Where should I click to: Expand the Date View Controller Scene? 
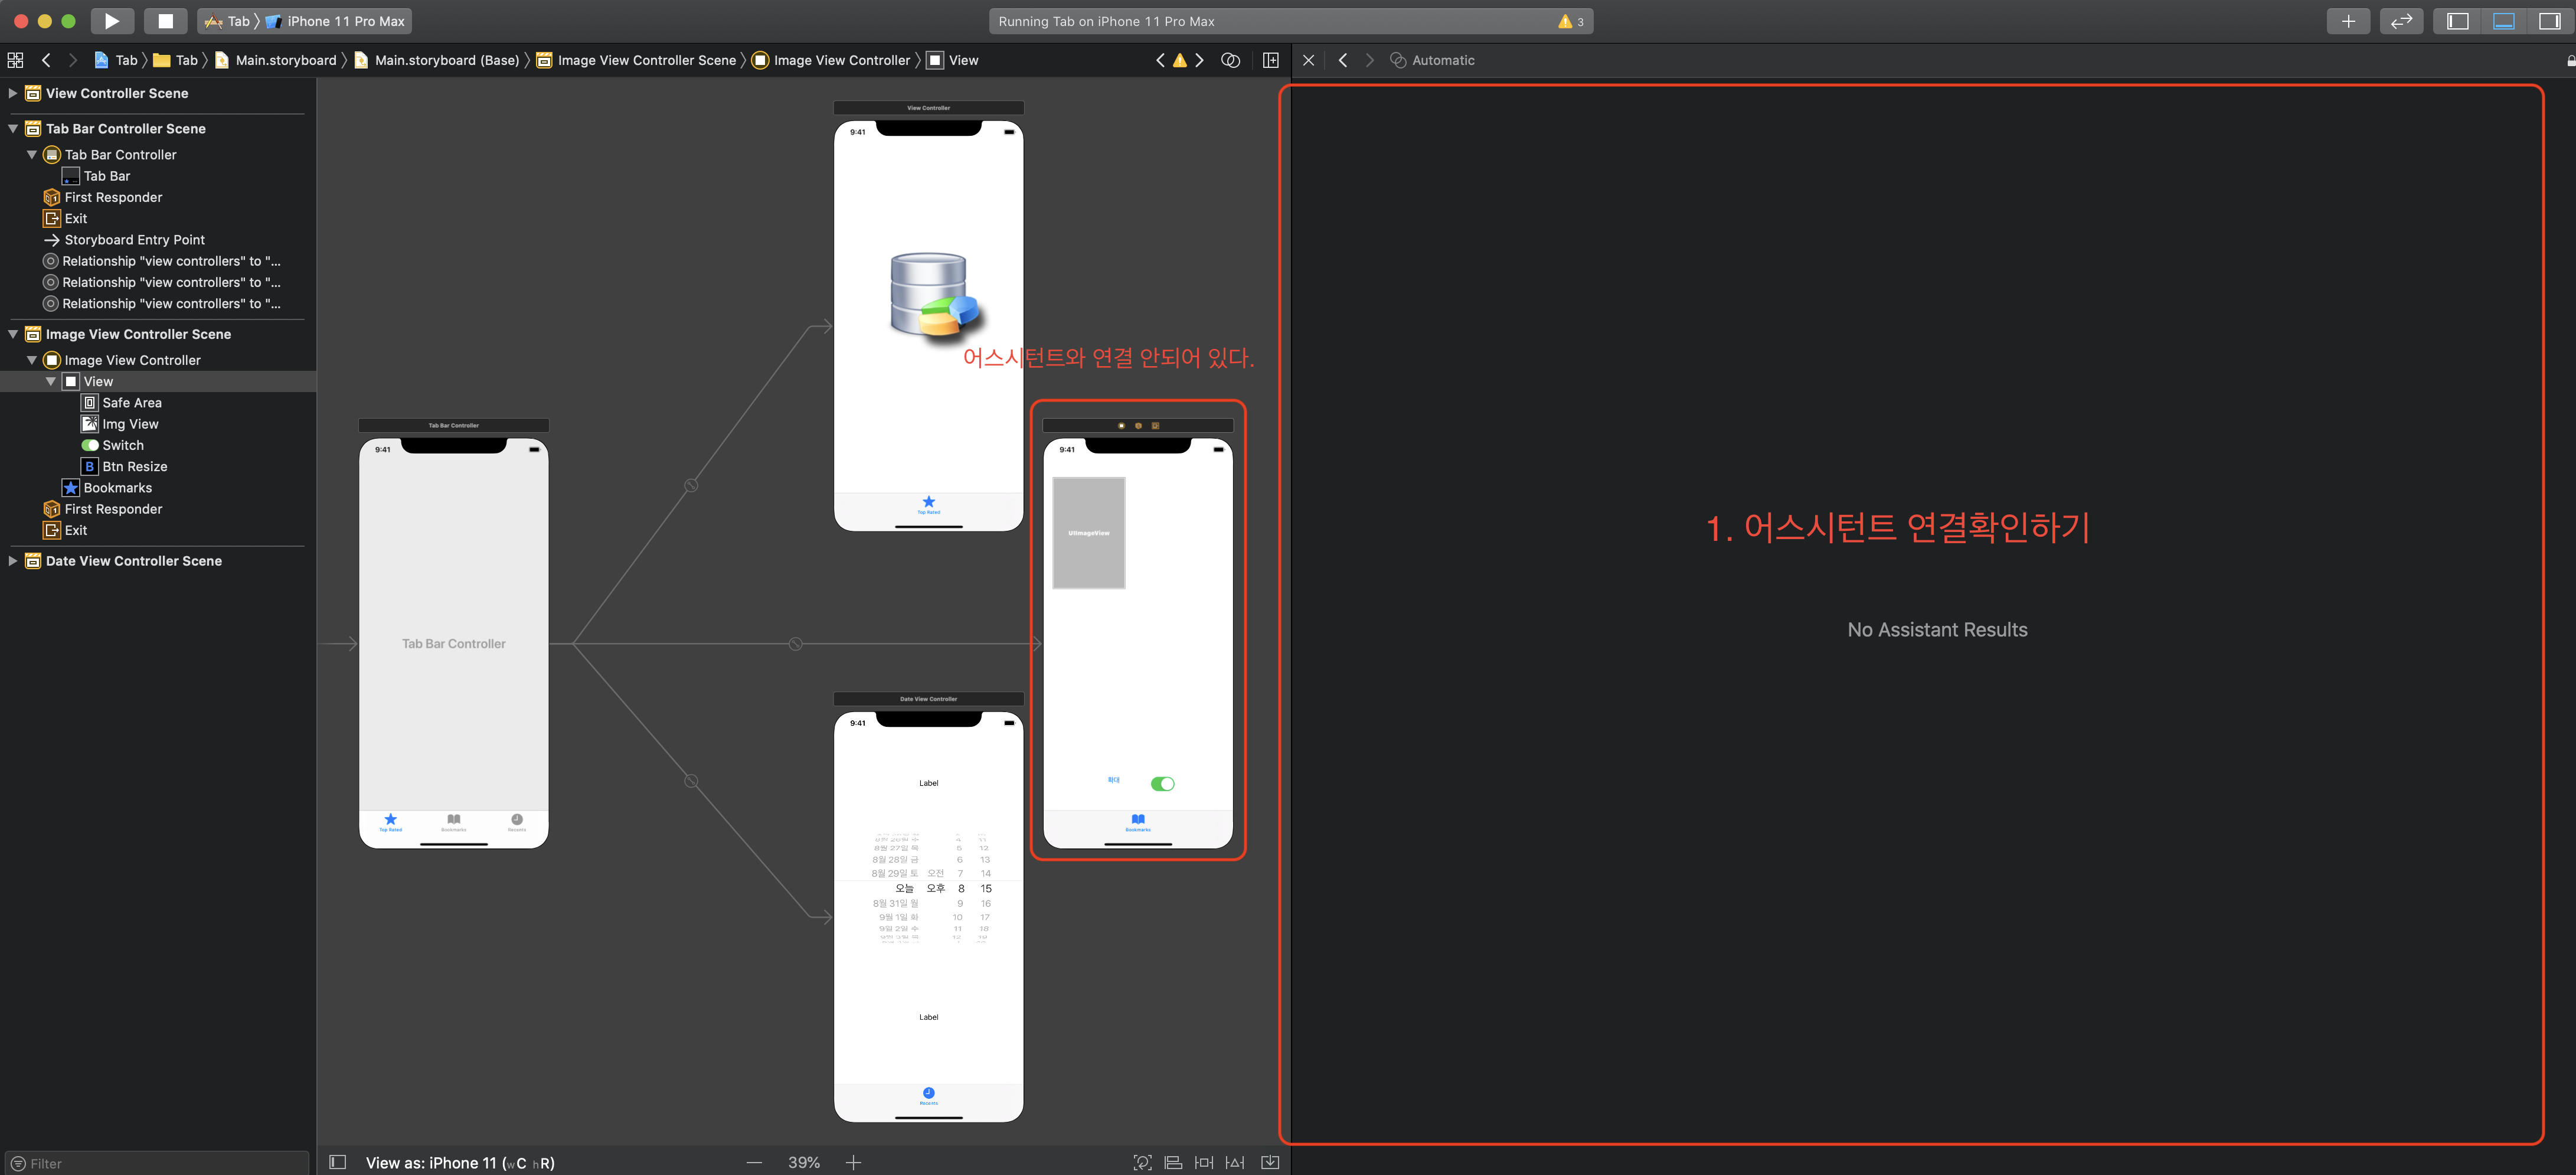click(13, 561)
